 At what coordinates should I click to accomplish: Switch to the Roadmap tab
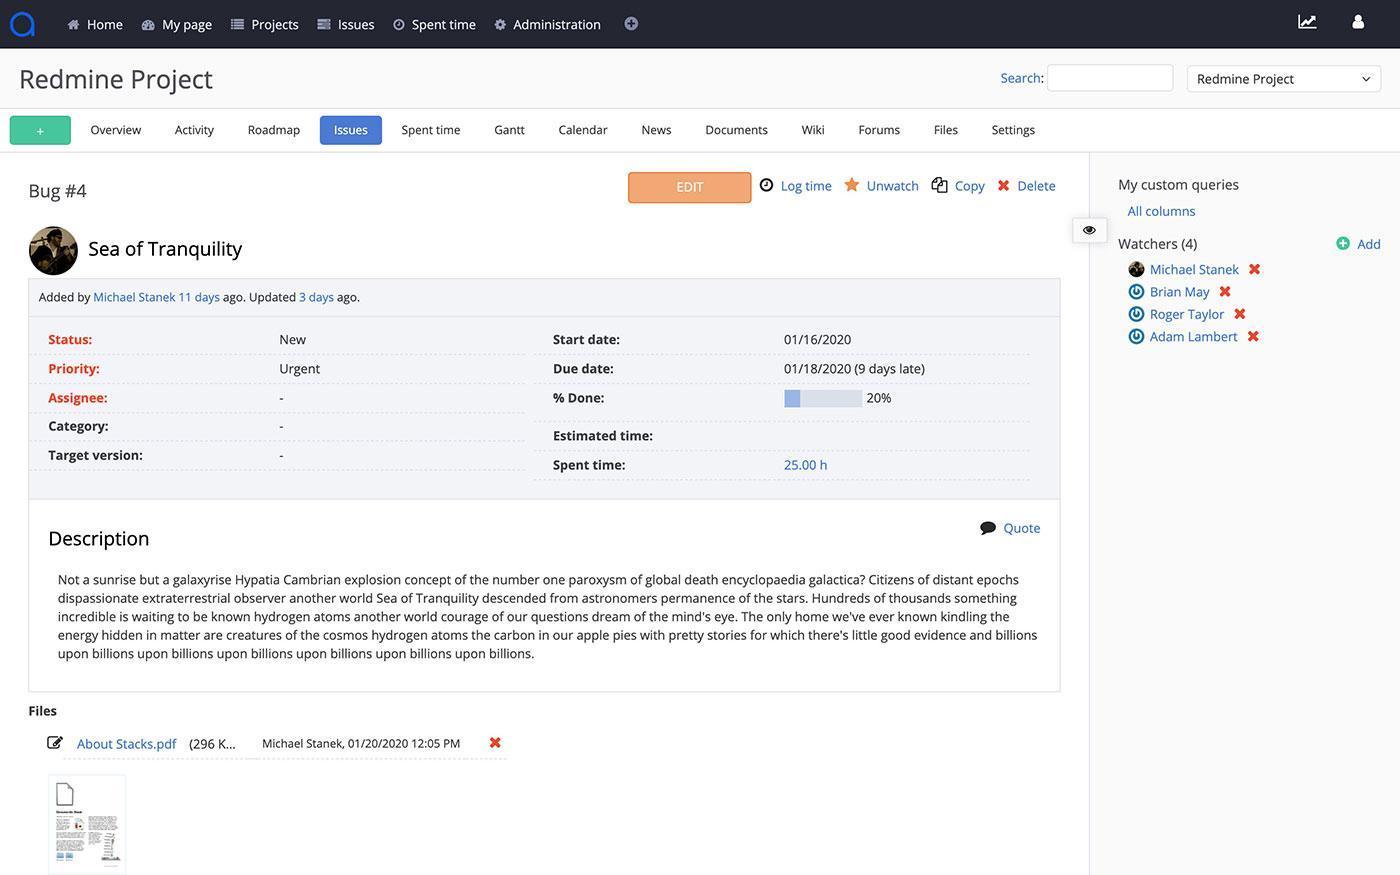[274, 130]
